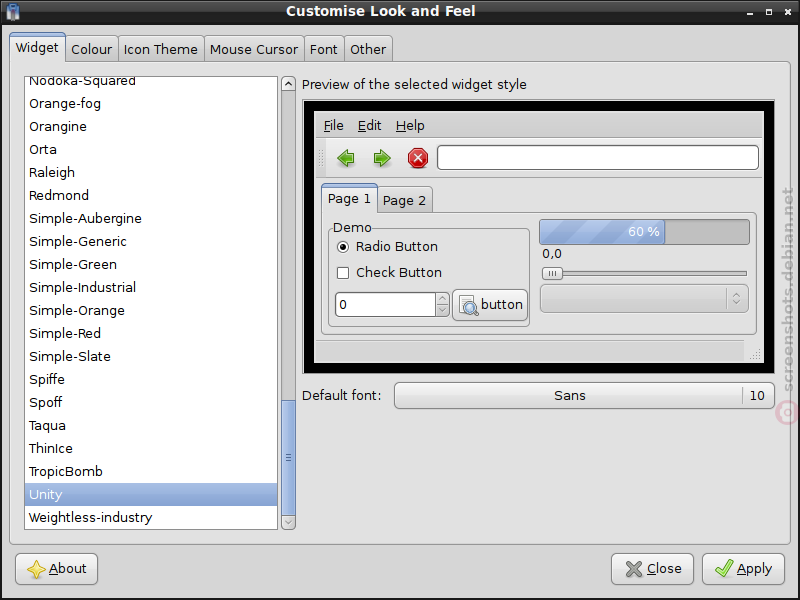
Task: Click the 60 % progress bar
Action: coord(644,232)
